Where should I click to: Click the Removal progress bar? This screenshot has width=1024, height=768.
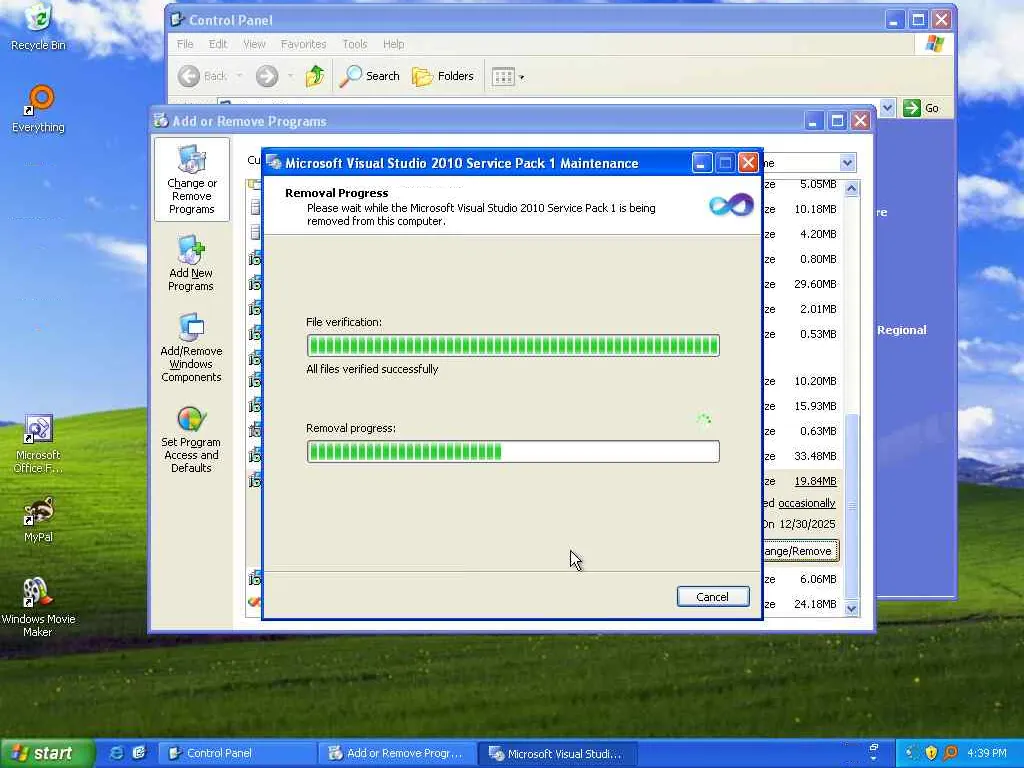tap(513, 451)
